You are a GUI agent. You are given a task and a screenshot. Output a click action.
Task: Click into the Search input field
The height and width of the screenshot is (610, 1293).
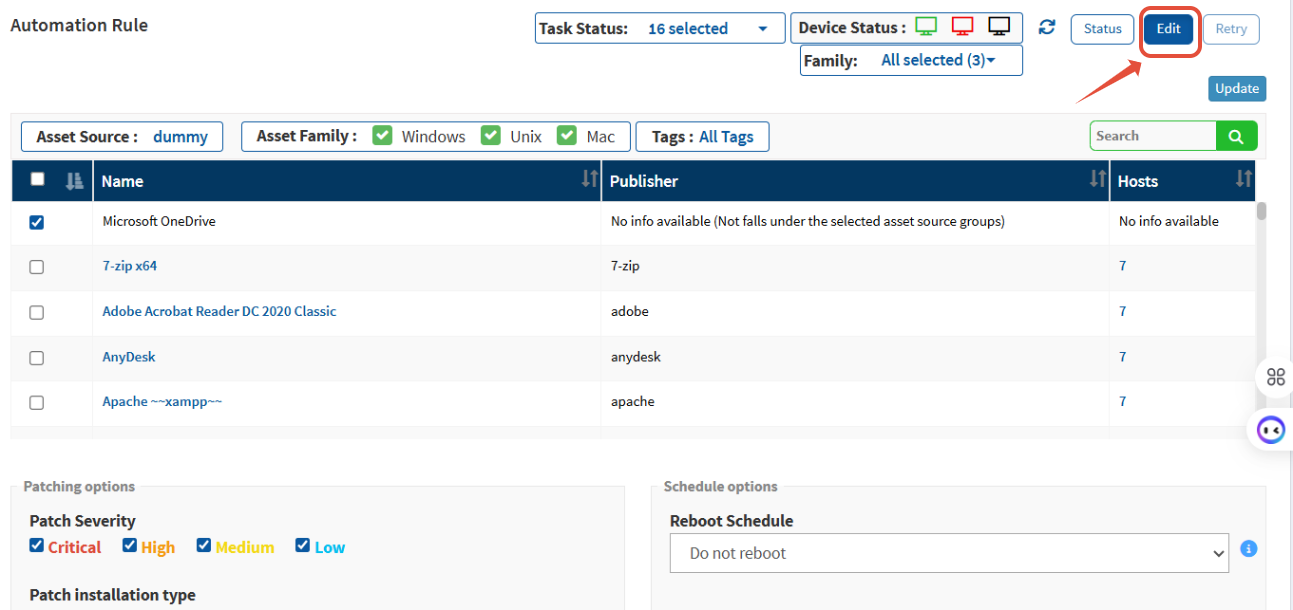pos(1153,136)
